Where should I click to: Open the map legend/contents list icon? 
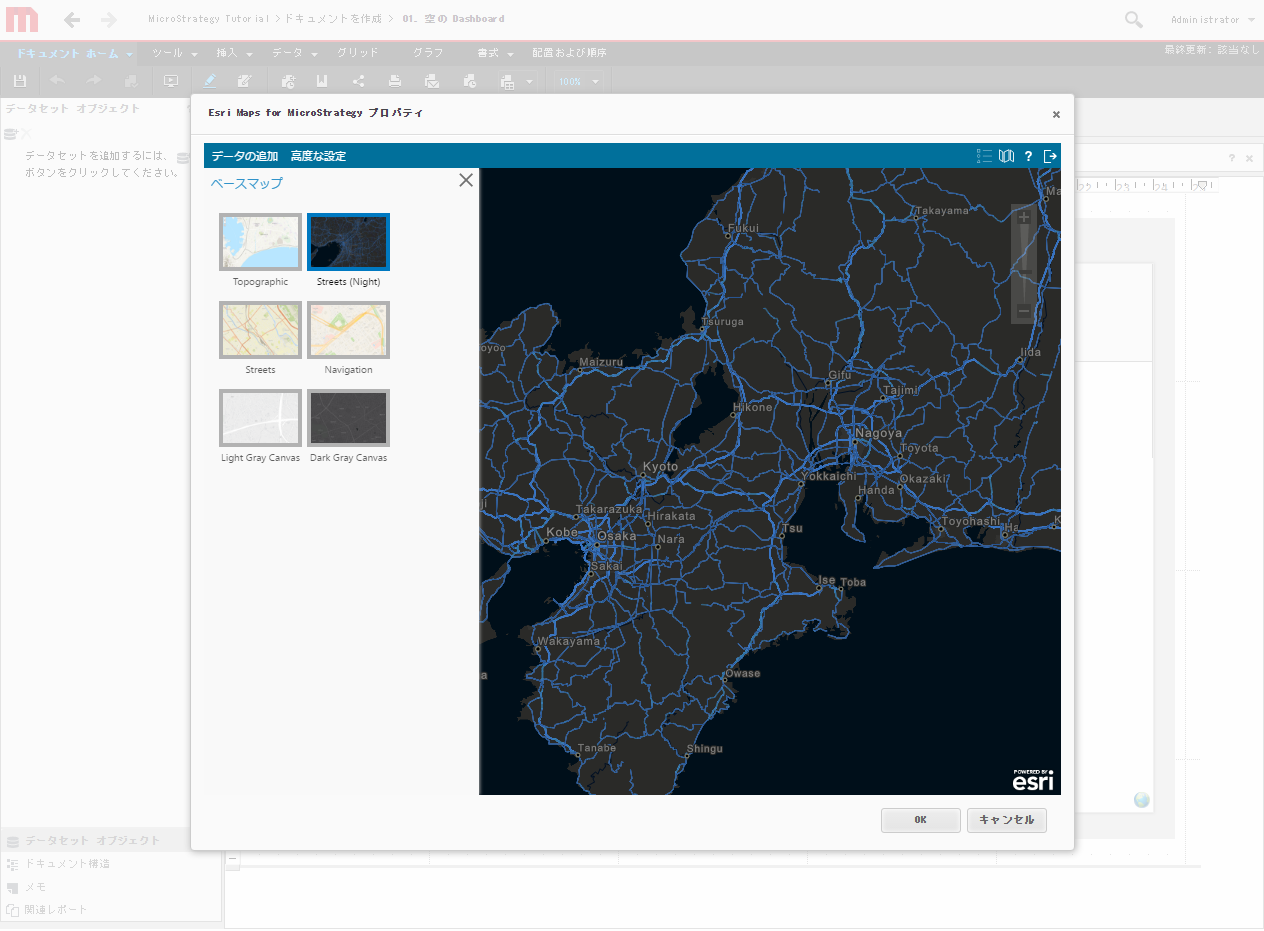pos(985,156)
